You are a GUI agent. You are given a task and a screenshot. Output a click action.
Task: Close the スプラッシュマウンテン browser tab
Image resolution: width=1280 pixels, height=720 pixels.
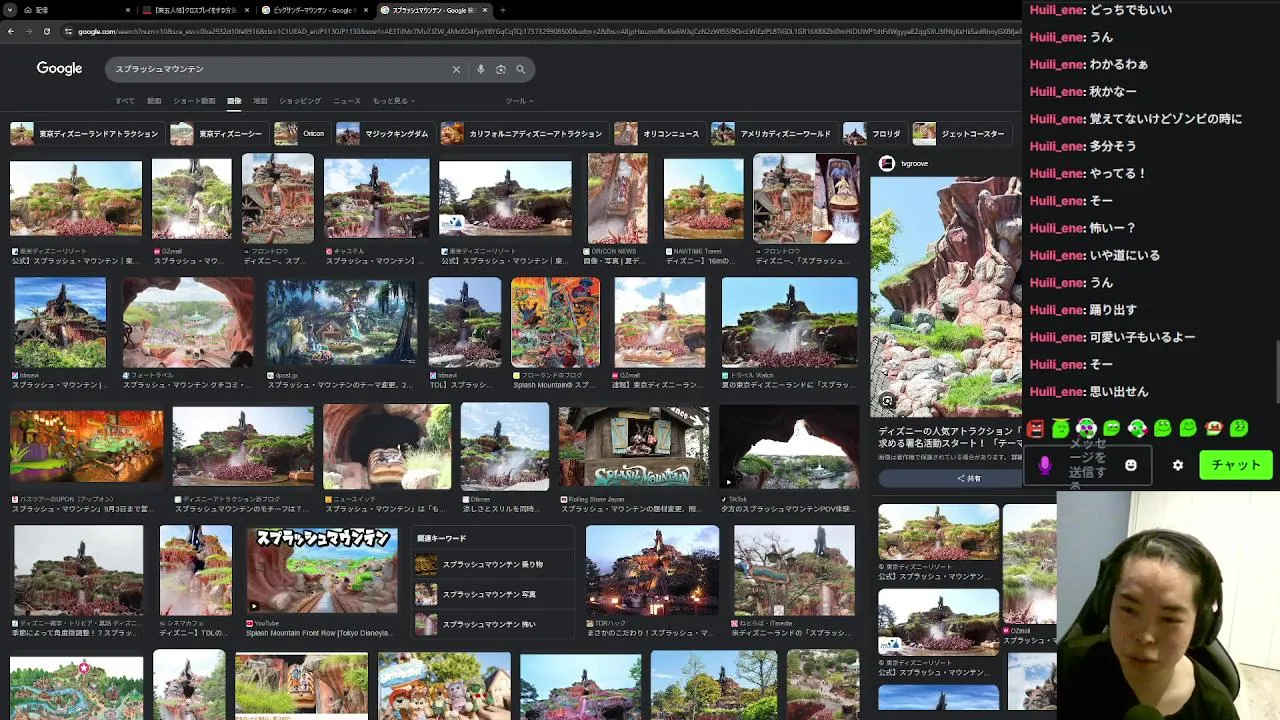485,10
